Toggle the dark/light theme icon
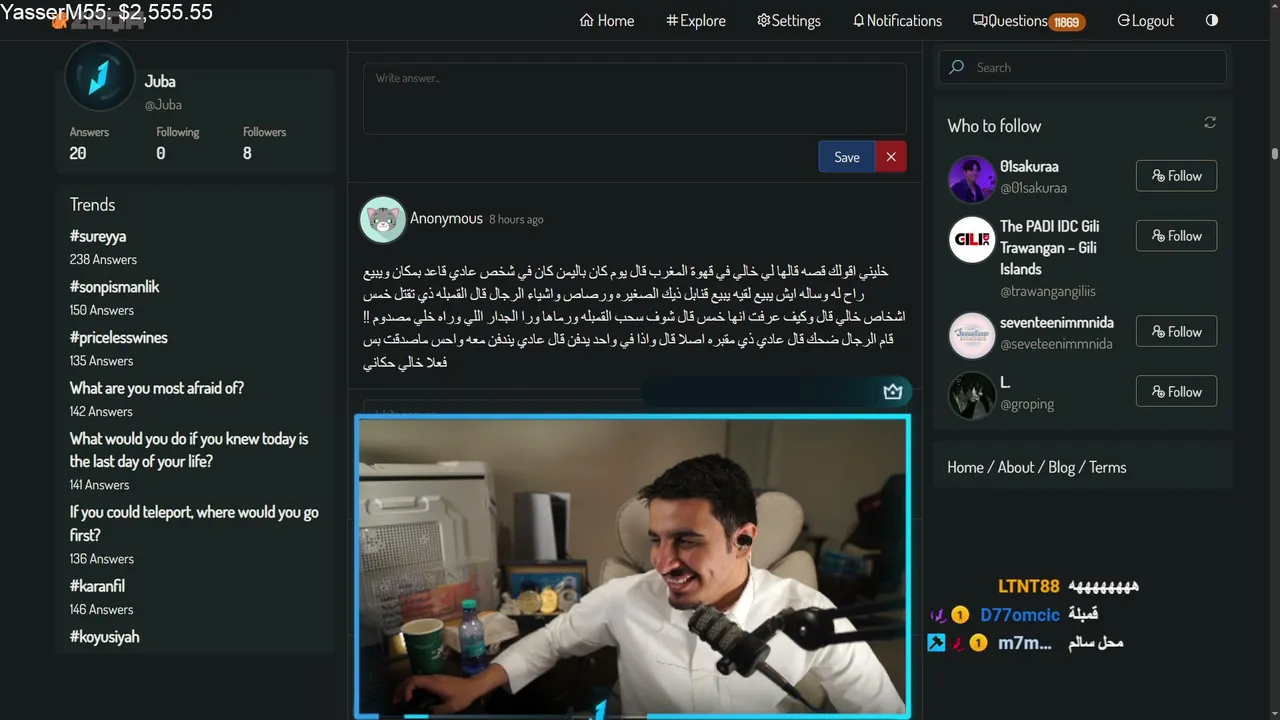 pos(1212,20)
